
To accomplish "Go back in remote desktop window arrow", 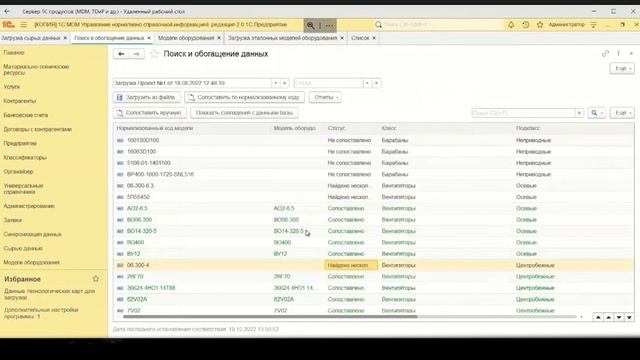I will coord(7,11).
